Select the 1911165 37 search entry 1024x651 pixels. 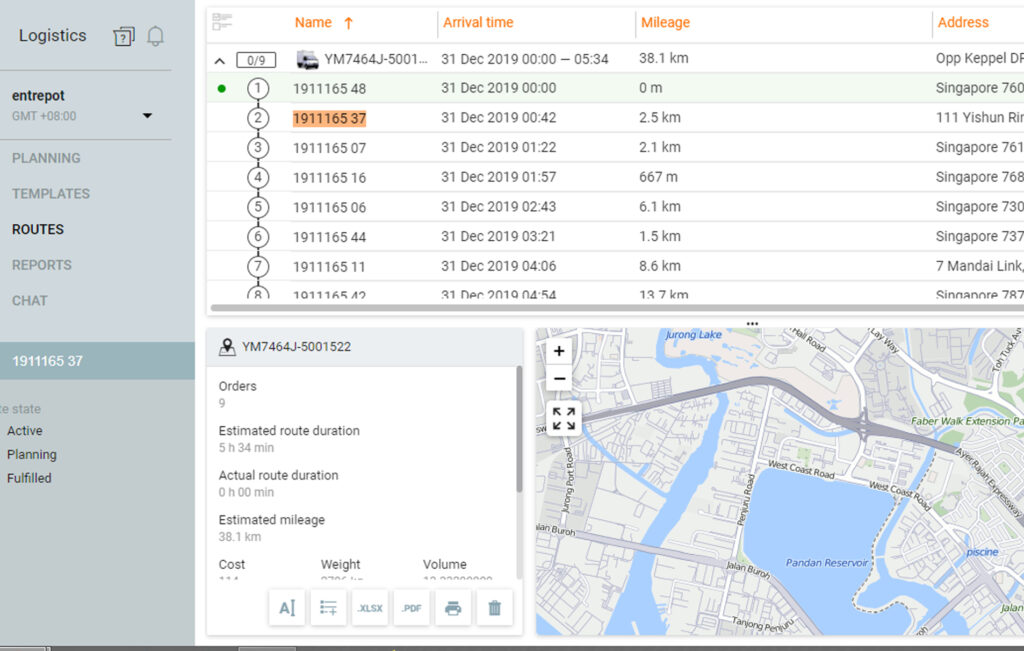pyautogui.click(x=97, y=361)
